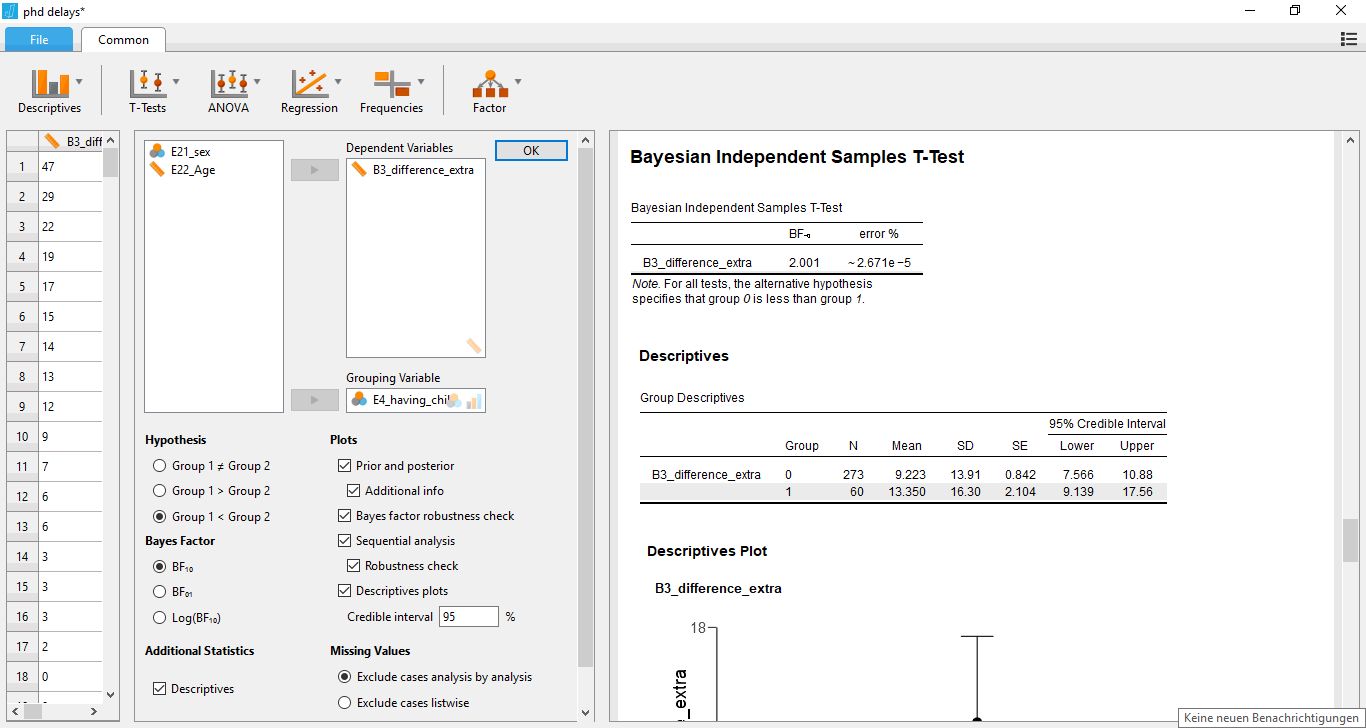Open the Regression analysis icon

pyautogui.click(x=309, y=83)
